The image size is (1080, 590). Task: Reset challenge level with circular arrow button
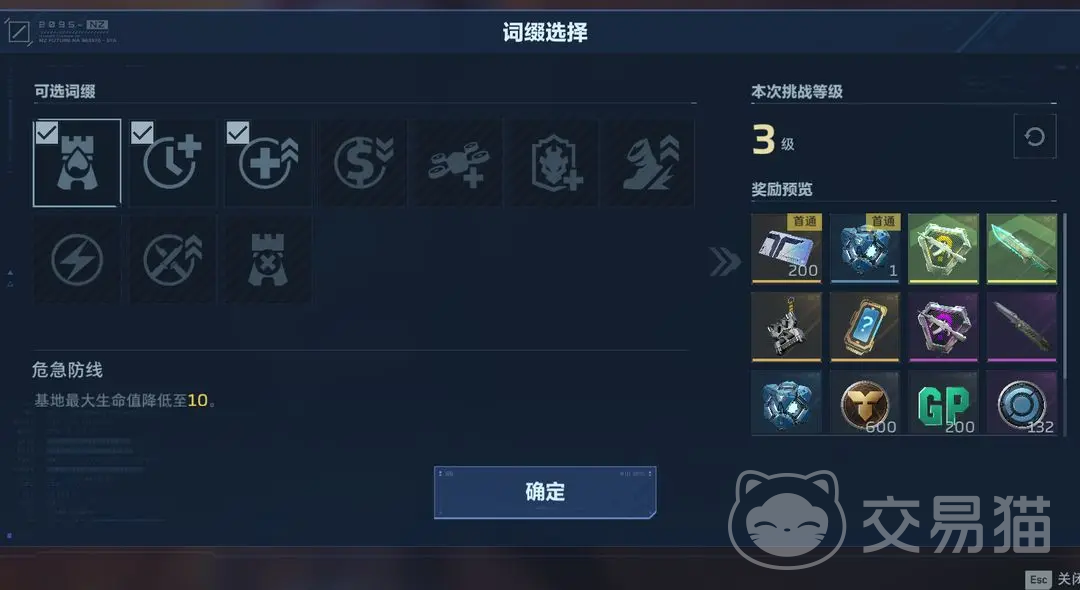[x=1035, y=136]
